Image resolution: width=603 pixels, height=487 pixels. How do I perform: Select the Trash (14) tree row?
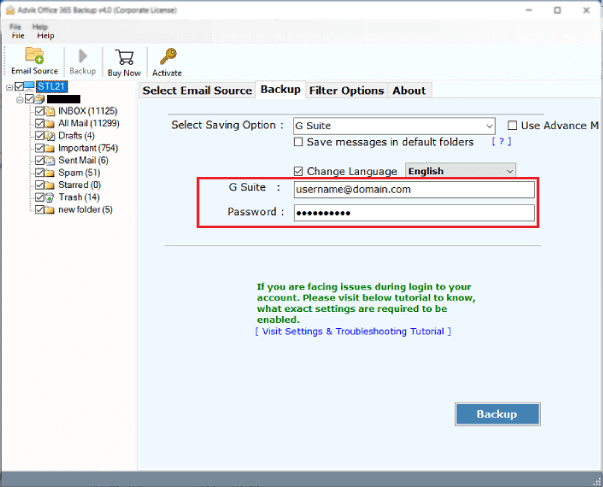(x=79, y=197)
